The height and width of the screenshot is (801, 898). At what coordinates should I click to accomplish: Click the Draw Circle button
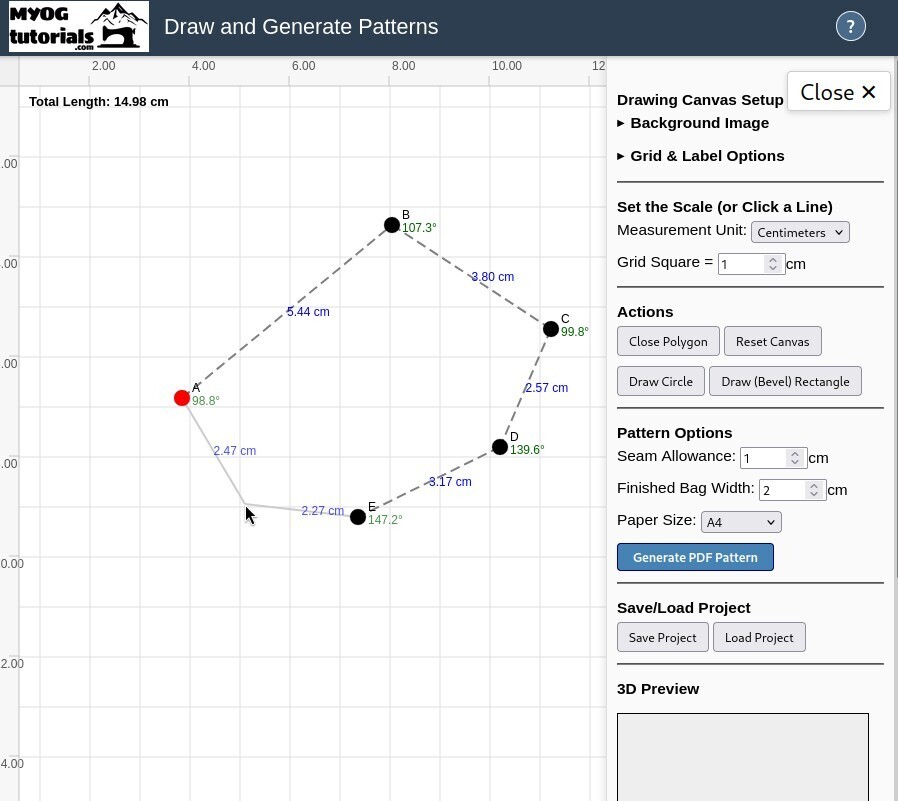click(661, 381)
